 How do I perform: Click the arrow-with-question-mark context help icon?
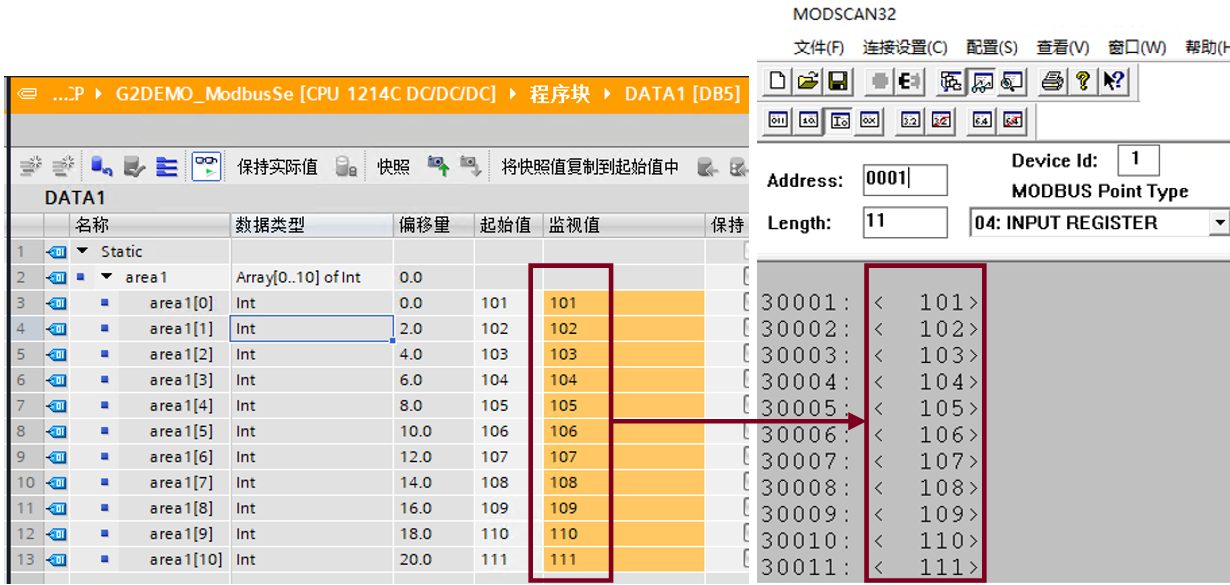pyautogui.click(x=1115, y=81)
